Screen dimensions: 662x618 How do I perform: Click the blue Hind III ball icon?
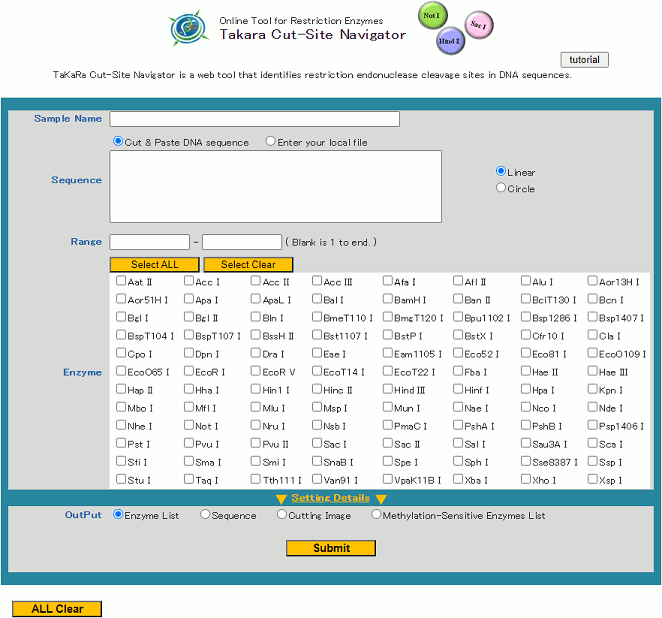[x=450, y=41]
